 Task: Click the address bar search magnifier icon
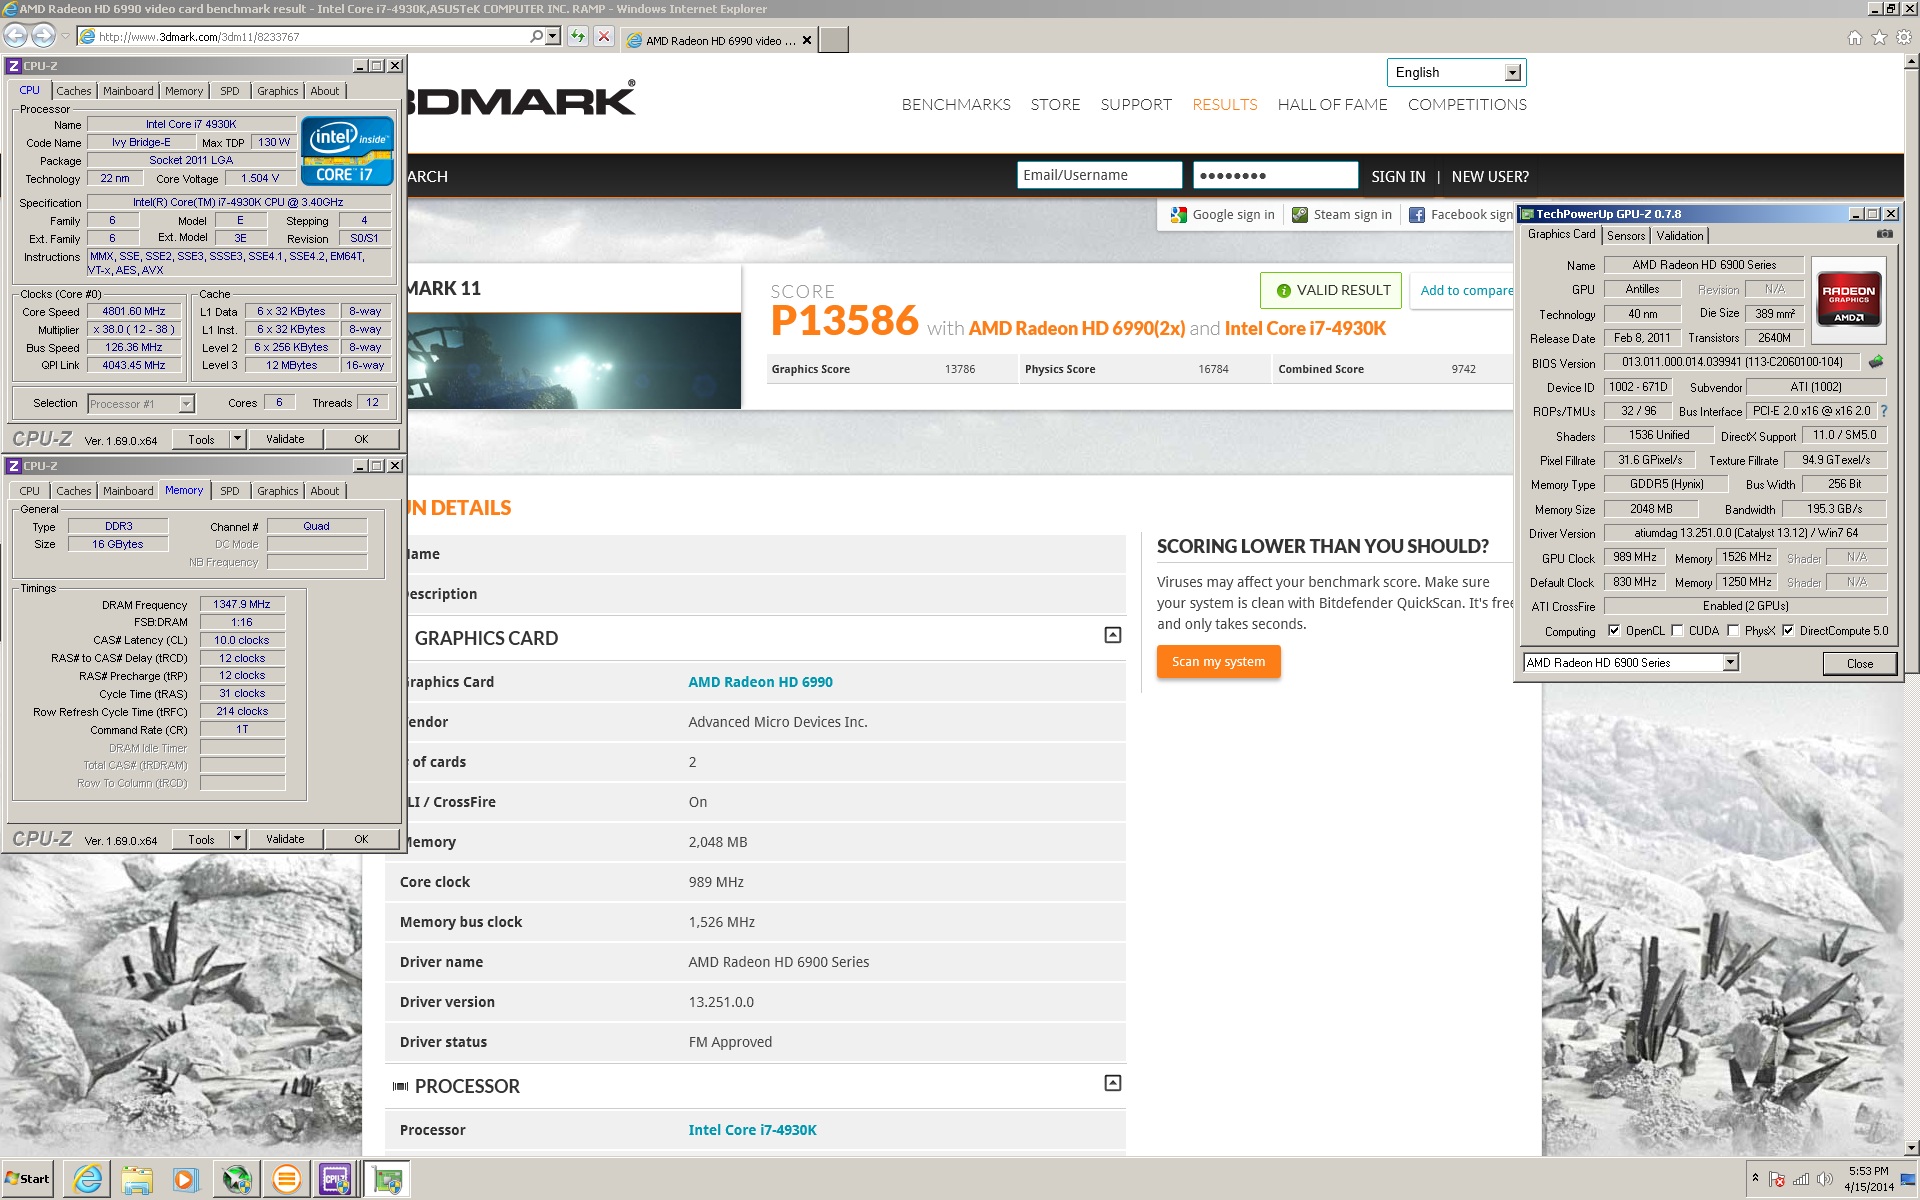[x=537, y=37]
